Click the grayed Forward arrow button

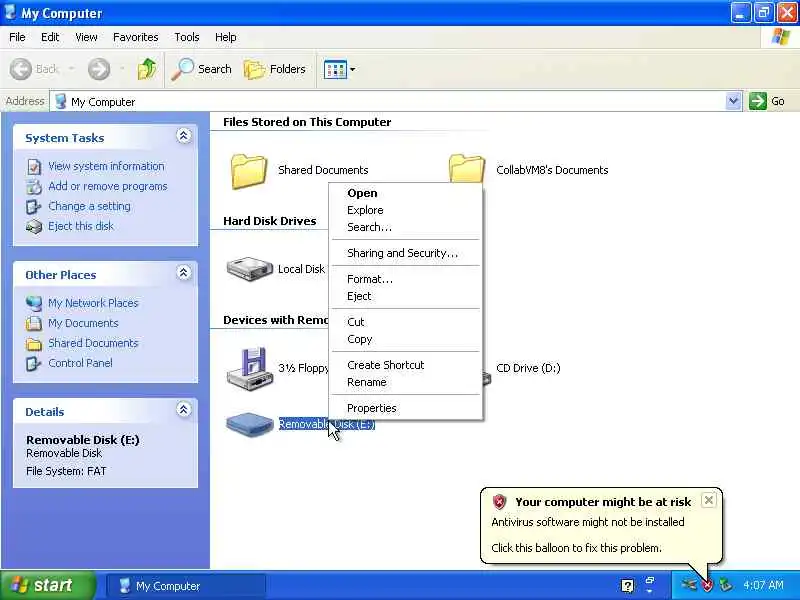[99, 69]
